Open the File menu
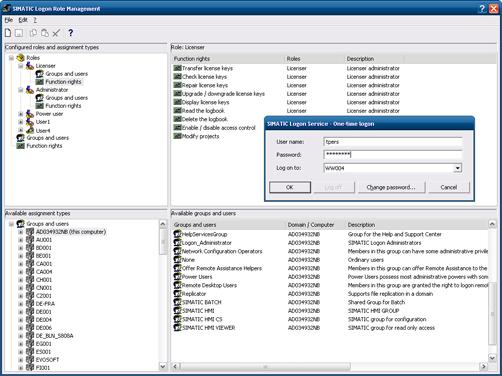502x376 pixels. coord(9,20)
